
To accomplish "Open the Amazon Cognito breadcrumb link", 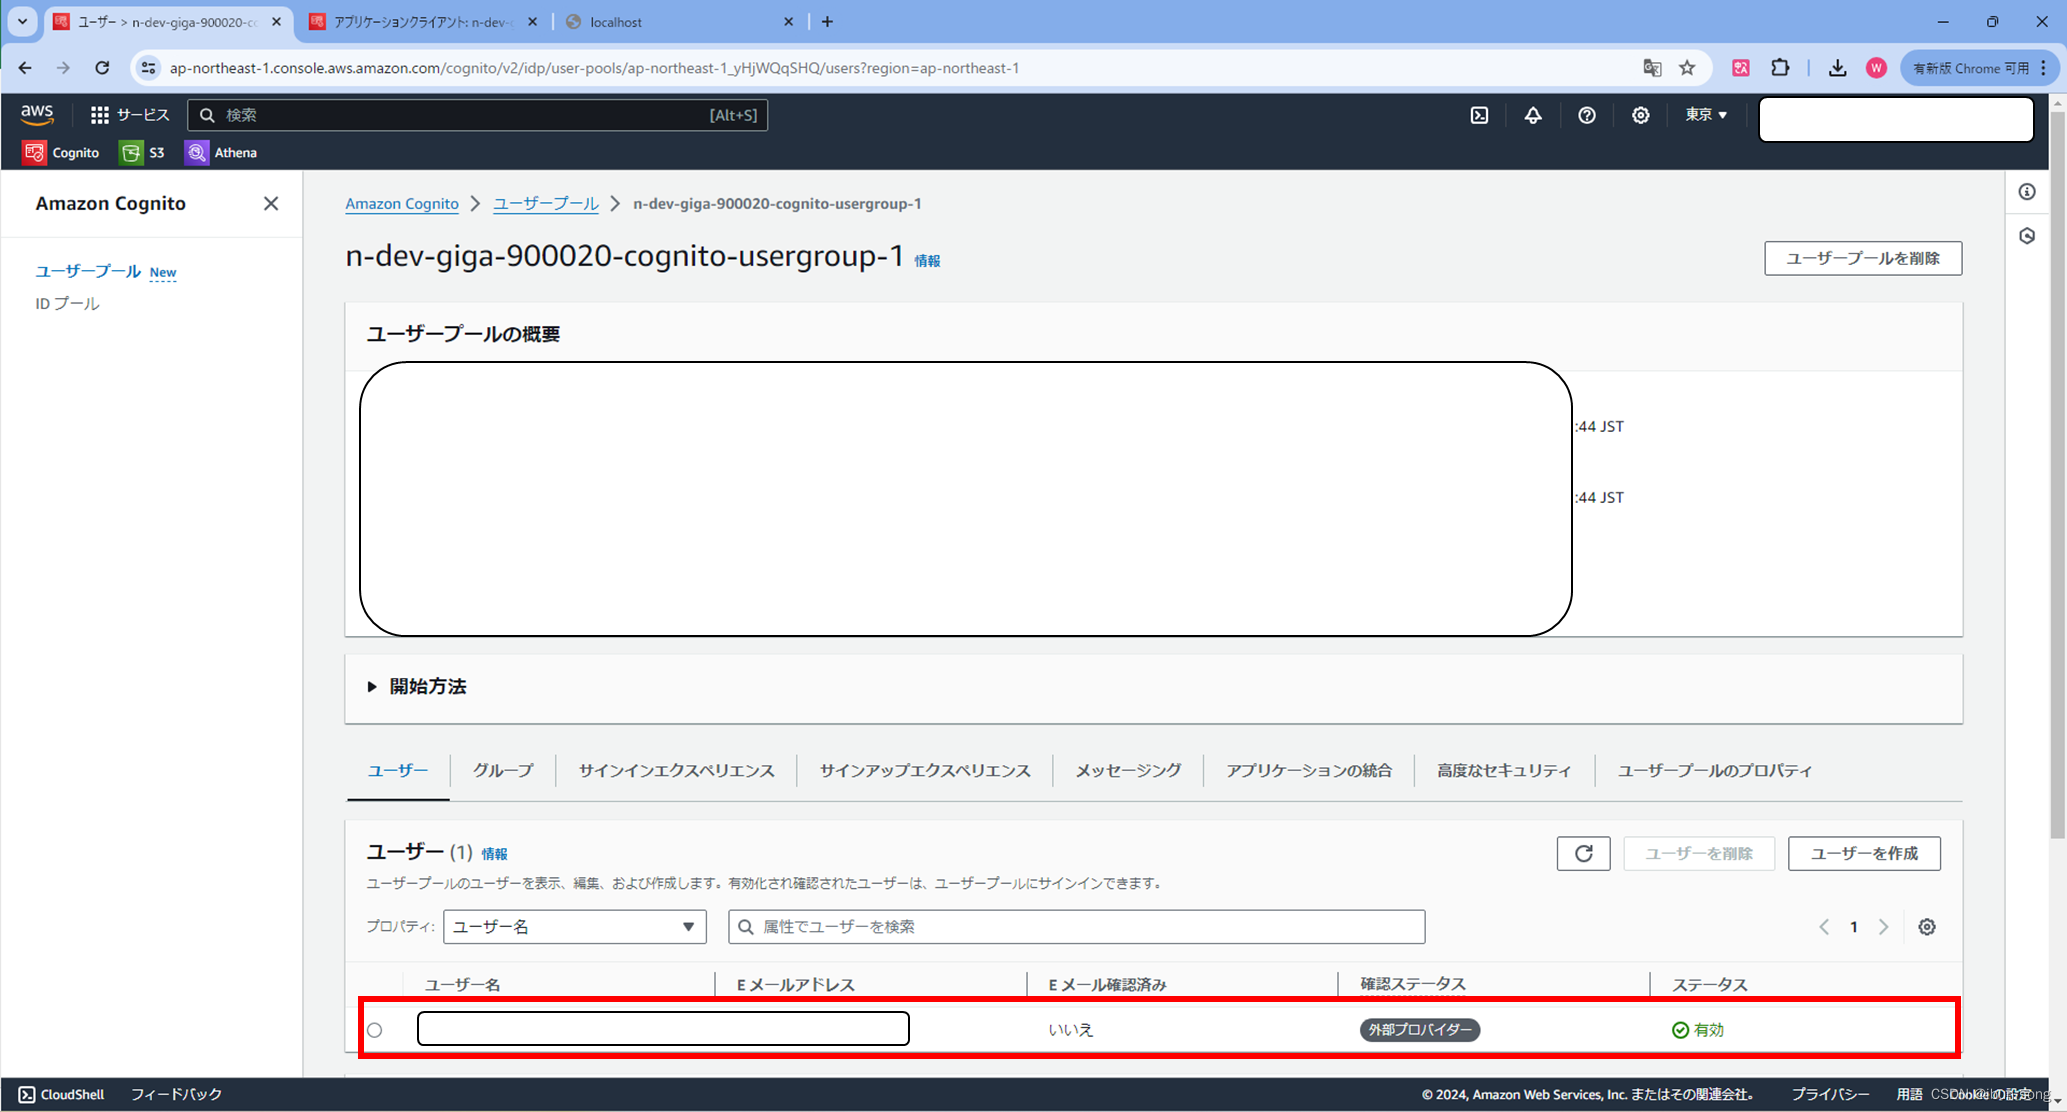I will tap(402, 203).
